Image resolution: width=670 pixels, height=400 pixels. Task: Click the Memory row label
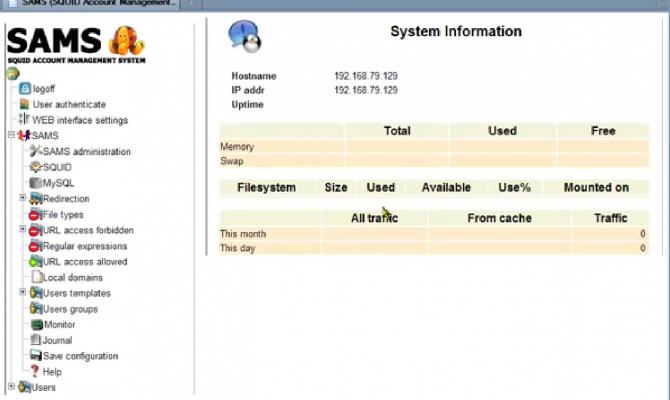[x=237, y=147]
